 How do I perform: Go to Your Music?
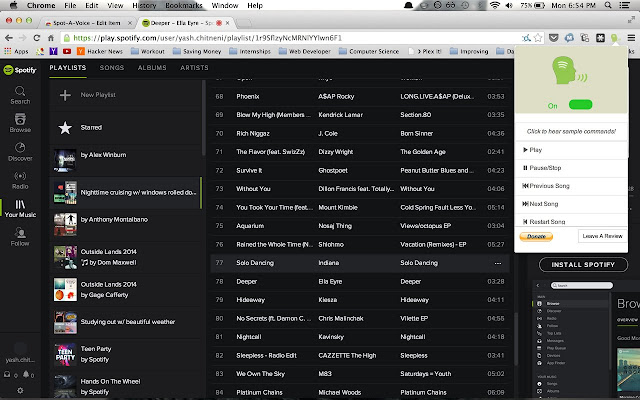(20, 209)
